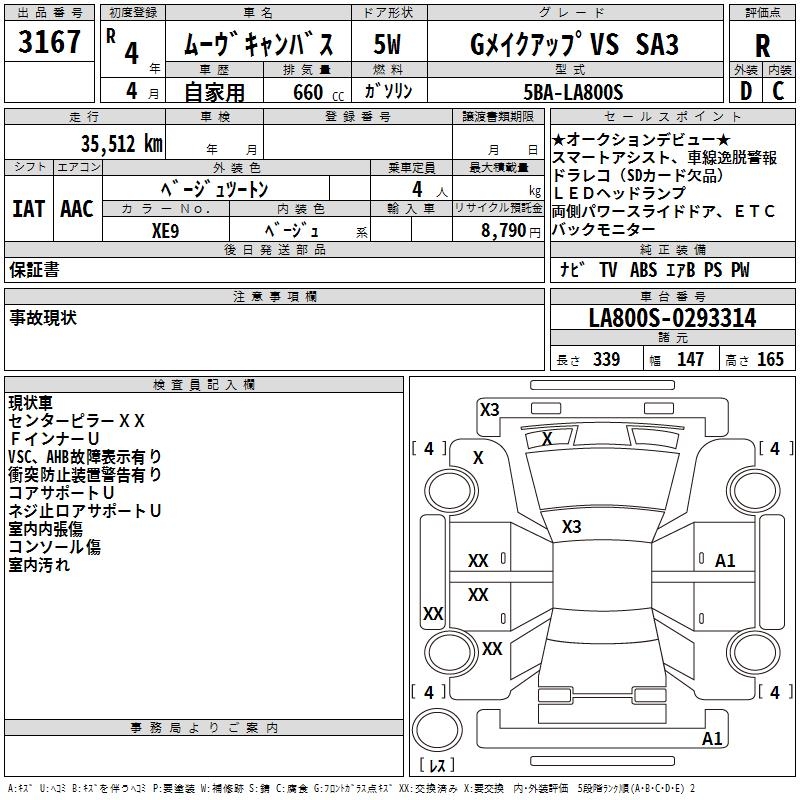800x800 pixels.
Task: Select grade GメイクアップVS SA3
Action: point(574,44)
